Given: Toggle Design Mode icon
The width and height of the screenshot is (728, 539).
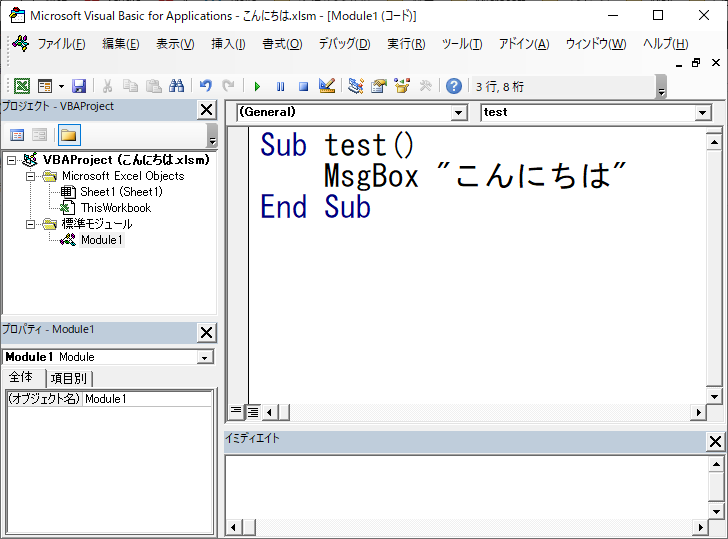Looking at the screenshot, I should pyautogui.click(x=327, y=86).
